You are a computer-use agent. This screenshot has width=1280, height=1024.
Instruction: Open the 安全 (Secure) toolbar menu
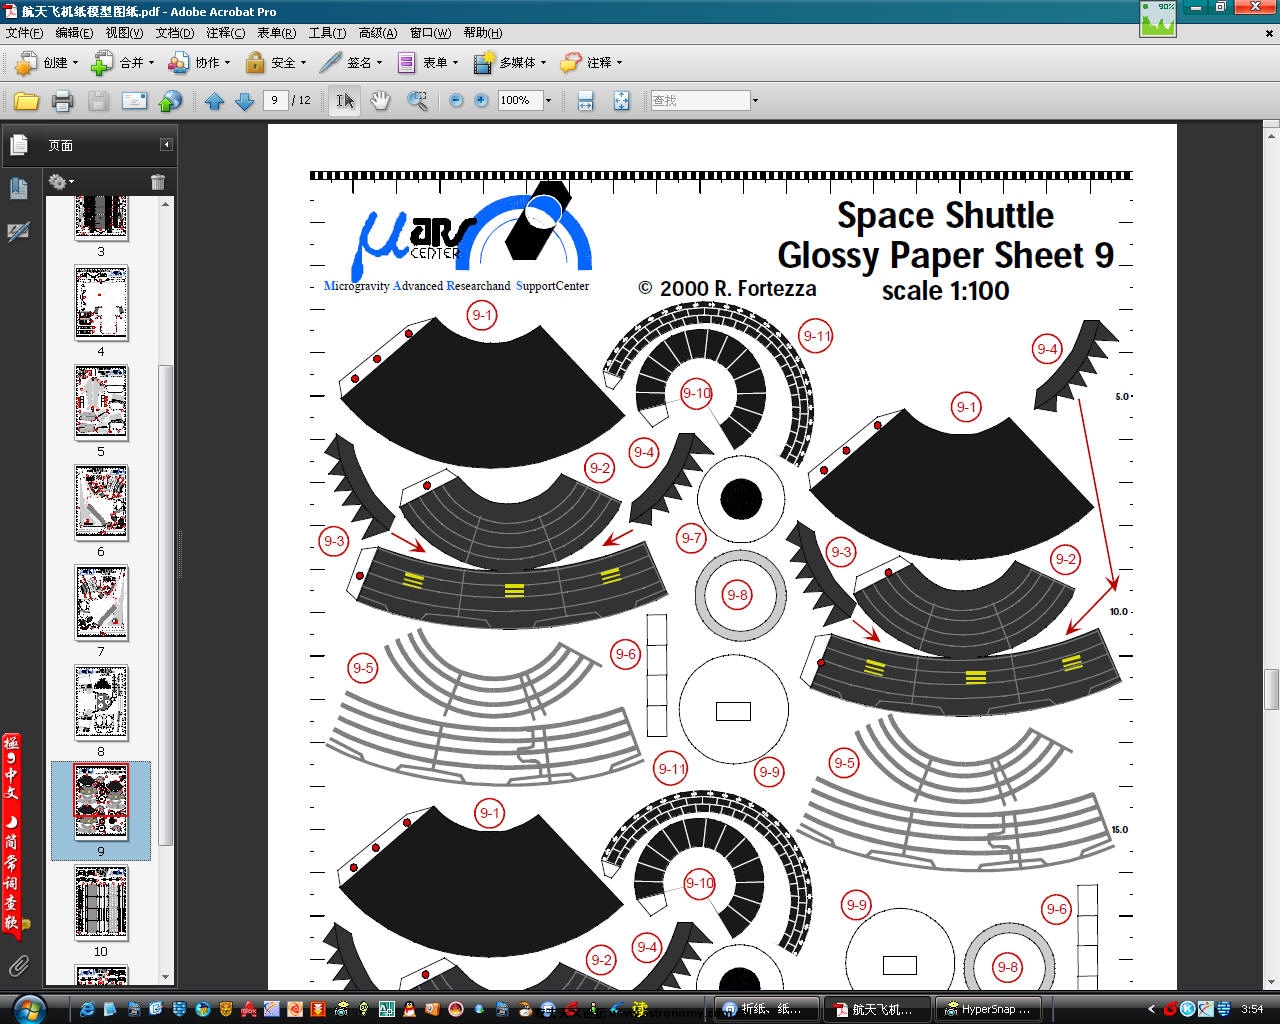pyautogui.click(x=275, y=63)
